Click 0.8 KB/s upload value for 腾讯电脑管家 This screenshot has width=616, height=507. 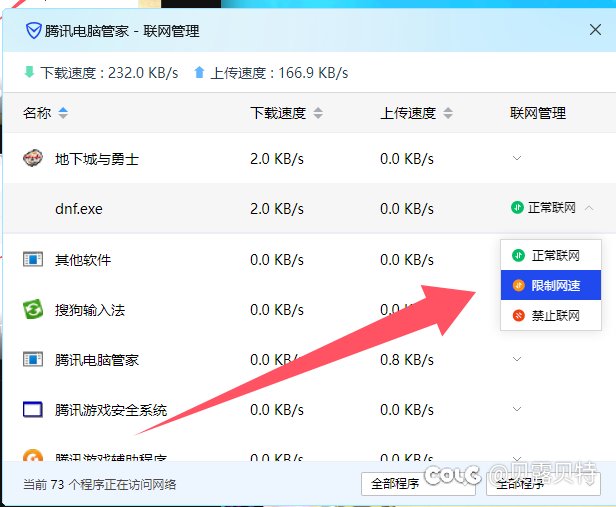pos(407,360)
